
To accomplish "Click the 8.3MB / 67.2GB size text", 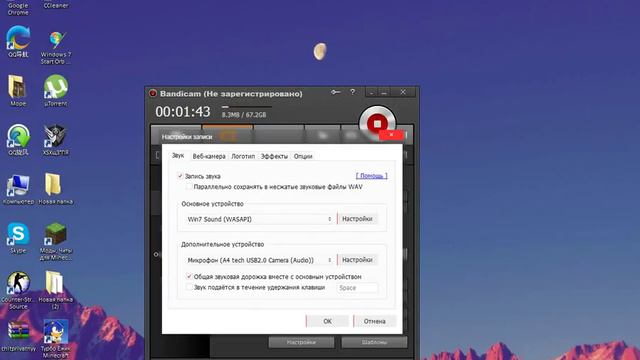I will 244,115.
